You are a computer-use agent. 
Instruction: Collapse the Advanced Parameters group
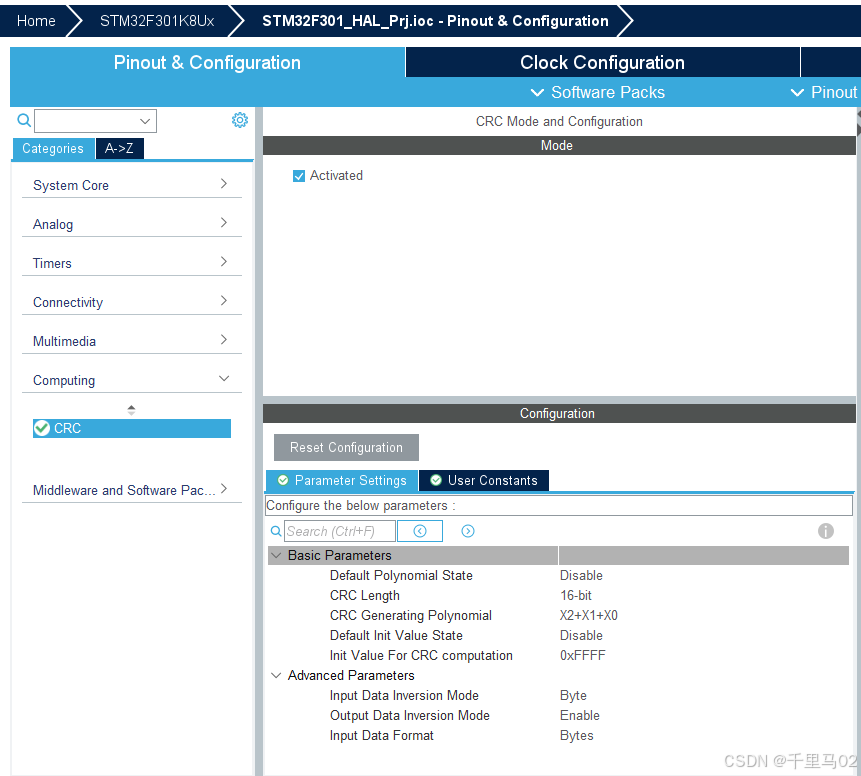click(x=276, y=675)
